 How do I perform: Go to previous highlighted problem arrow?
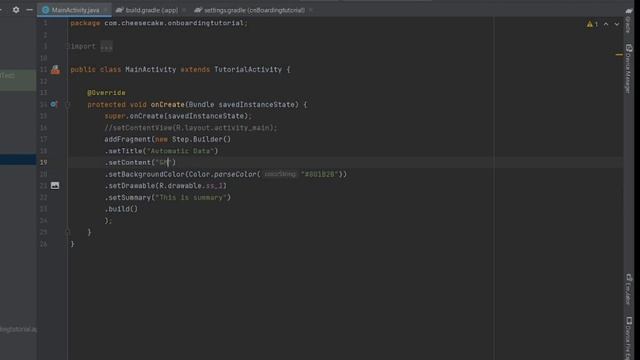(606, 24)
